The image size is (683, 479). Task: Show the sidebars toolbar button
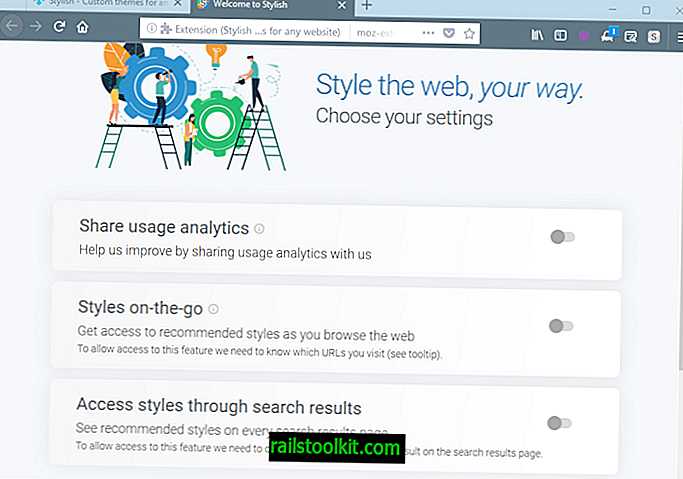click(560, 35)
